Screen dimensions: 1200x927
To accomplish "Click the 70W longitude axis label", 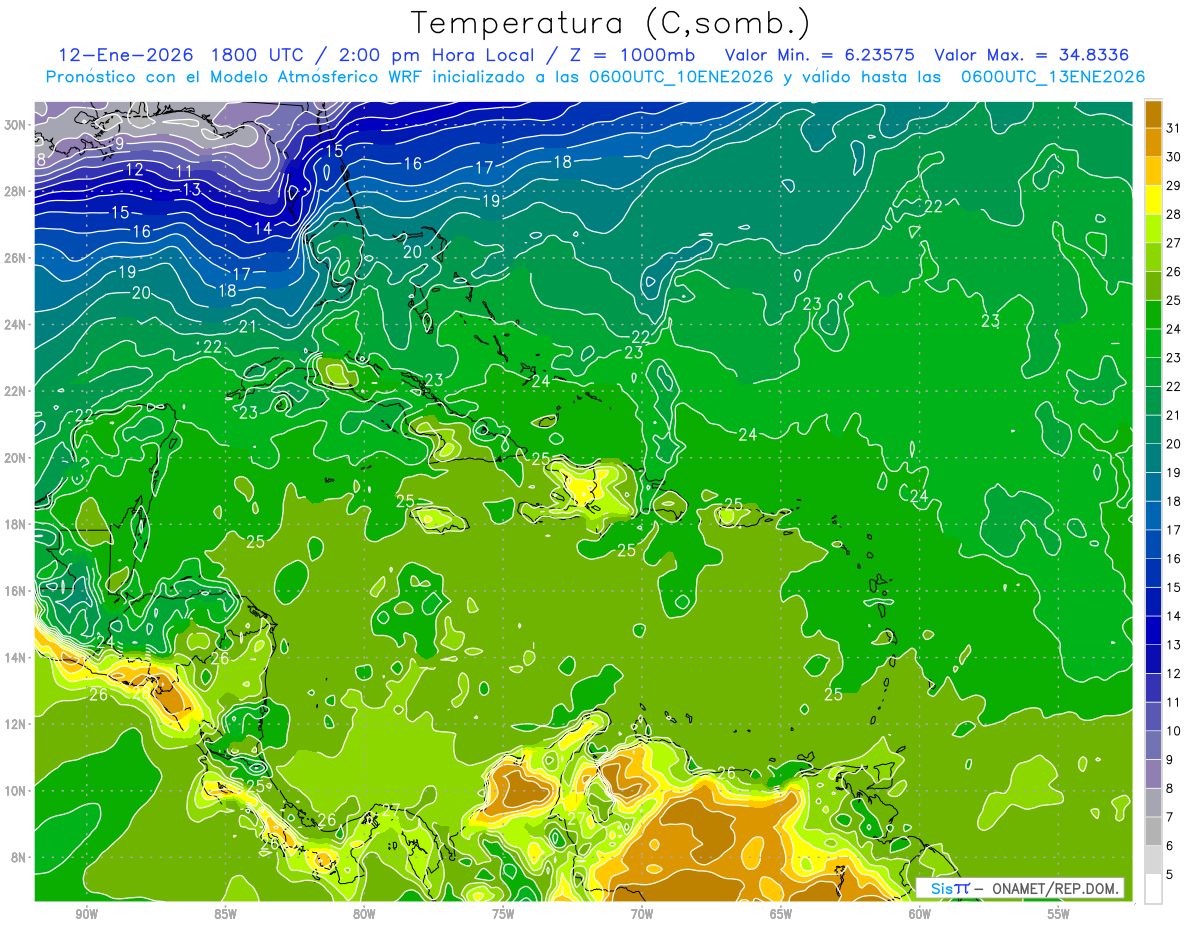I will [642, 914].
